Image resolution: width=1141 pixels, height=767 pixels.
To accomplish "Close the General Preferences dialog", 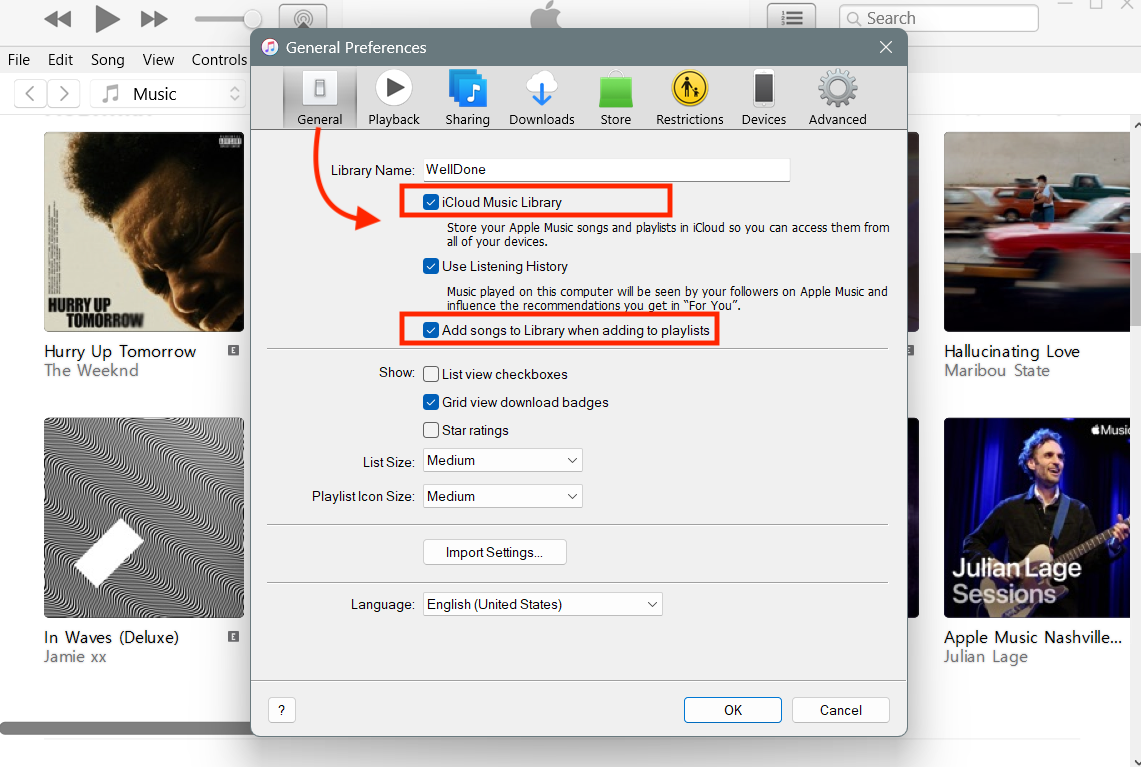I will (886, 47).
